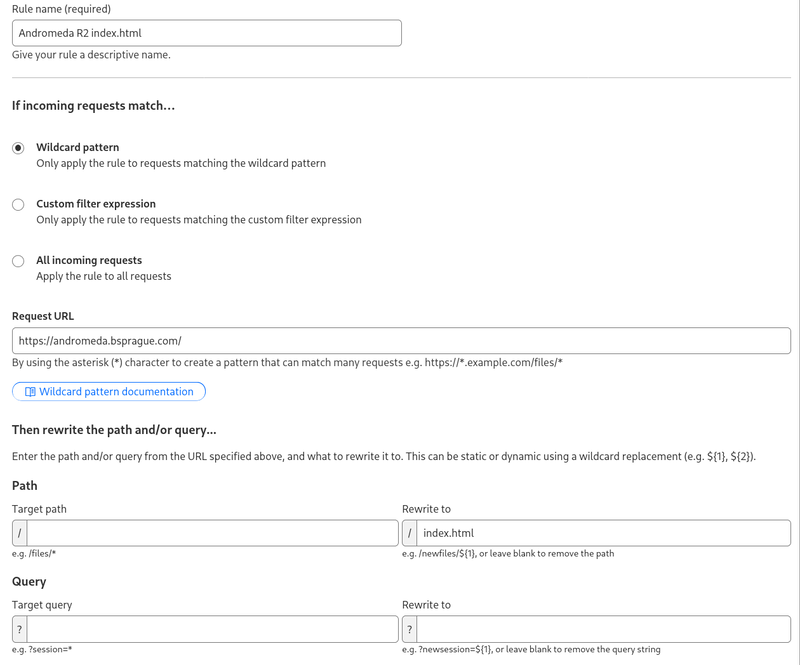Click the "?" prefix beside Target query
The height and width of the screenshot is (665, 800).
click(x=17, y=629)
